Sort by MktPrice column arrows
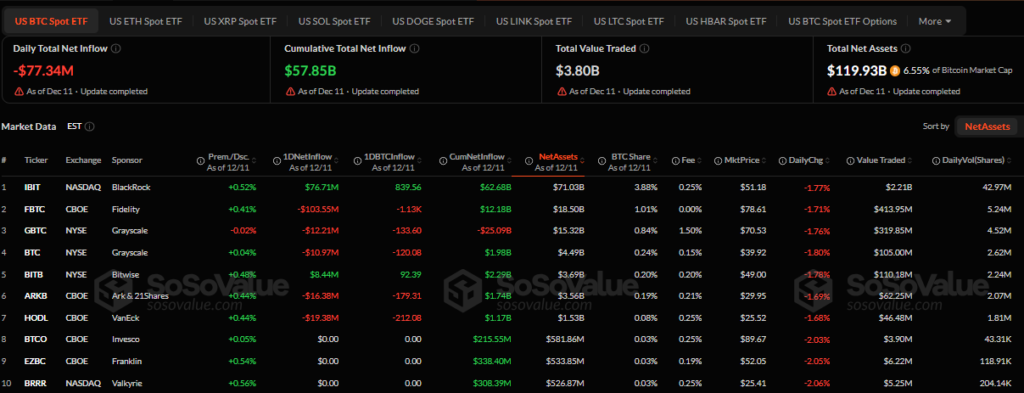 pos(763,161)
